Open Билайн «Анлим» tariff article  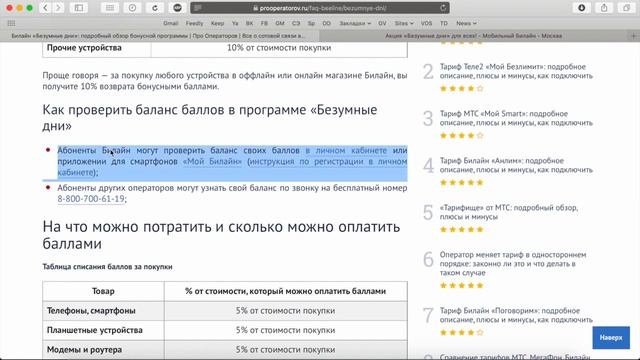(516, 165)
